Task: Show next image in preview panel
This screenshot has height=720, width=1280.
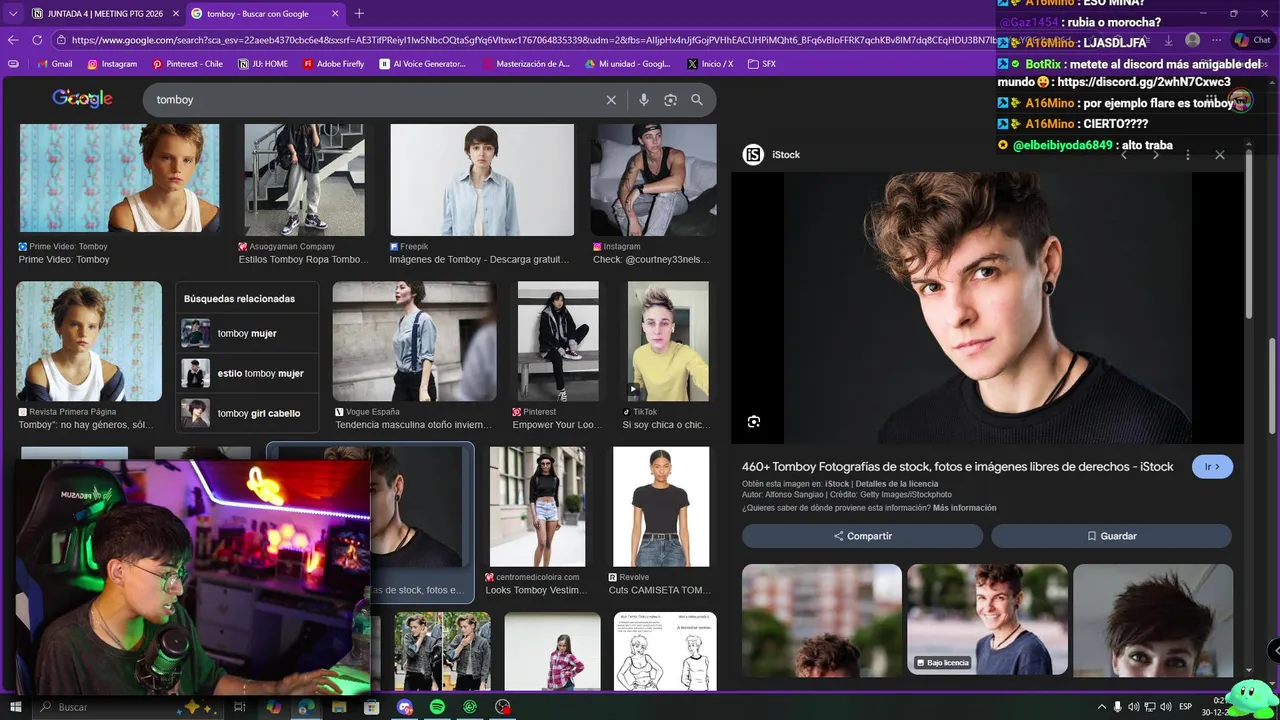Action: pyautogui.click(x=1156, y=155)
